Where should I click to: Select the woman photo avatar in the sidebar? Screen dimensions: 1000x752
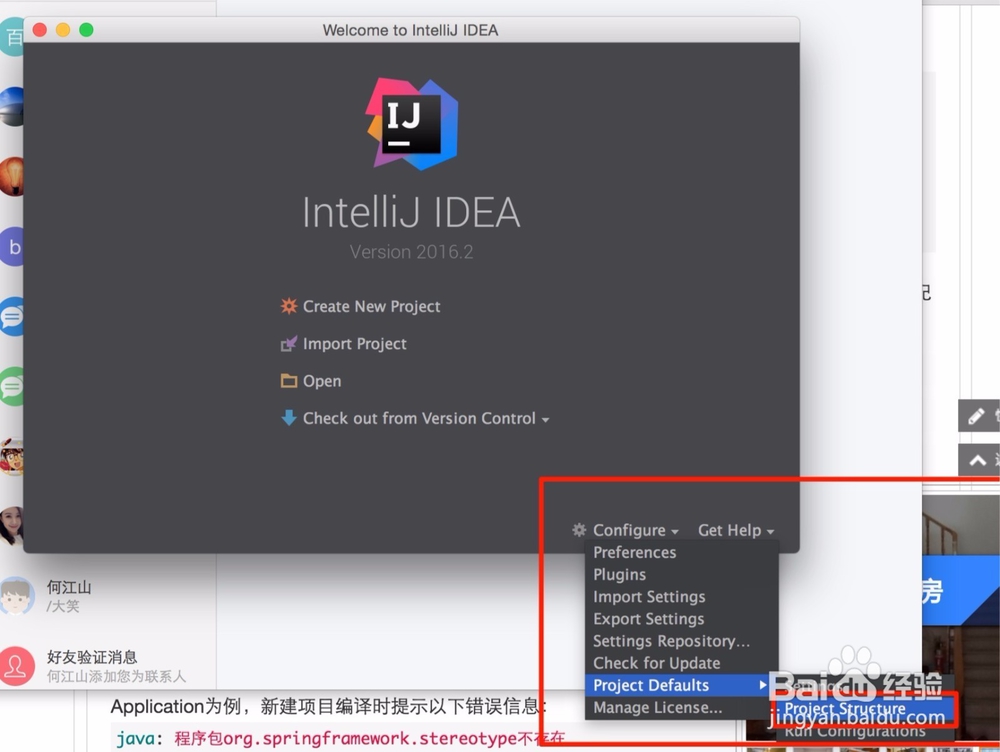(x=13, y=526)
